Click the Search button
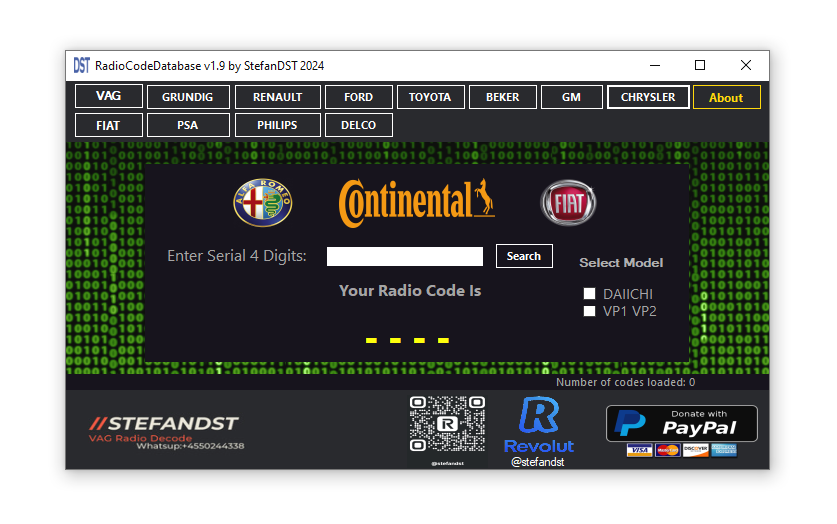The height and width of the screenshot is (524, 837). coord(524,256)
